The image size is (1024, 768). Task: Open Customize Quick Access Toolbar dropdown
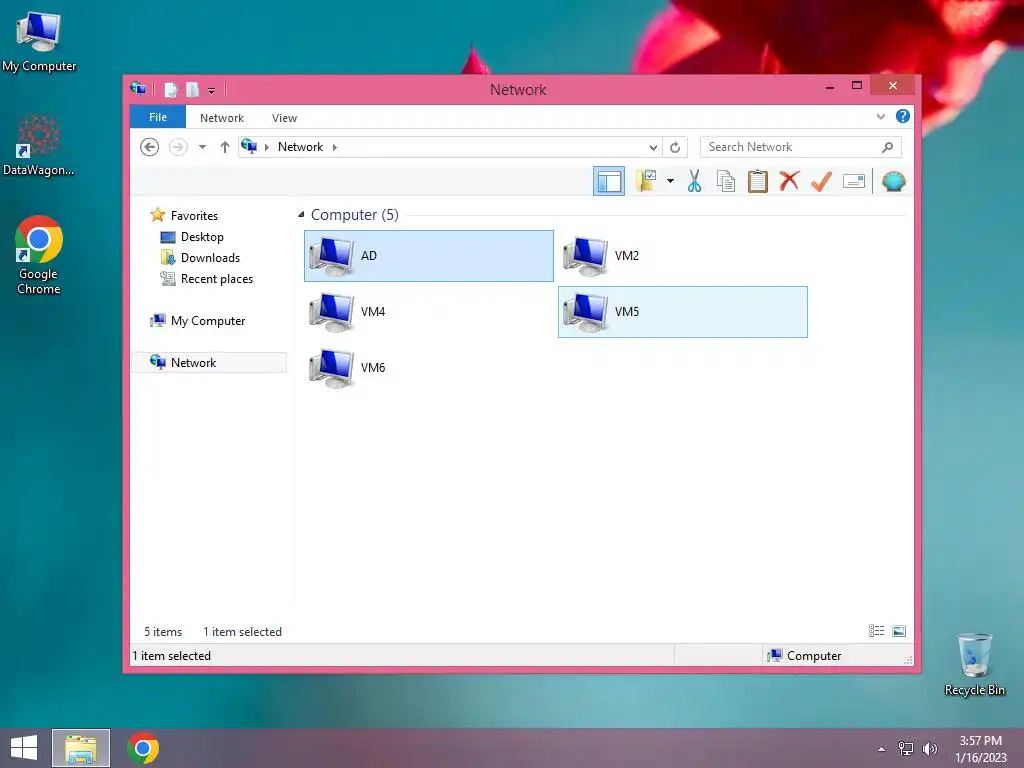[212, 91]
